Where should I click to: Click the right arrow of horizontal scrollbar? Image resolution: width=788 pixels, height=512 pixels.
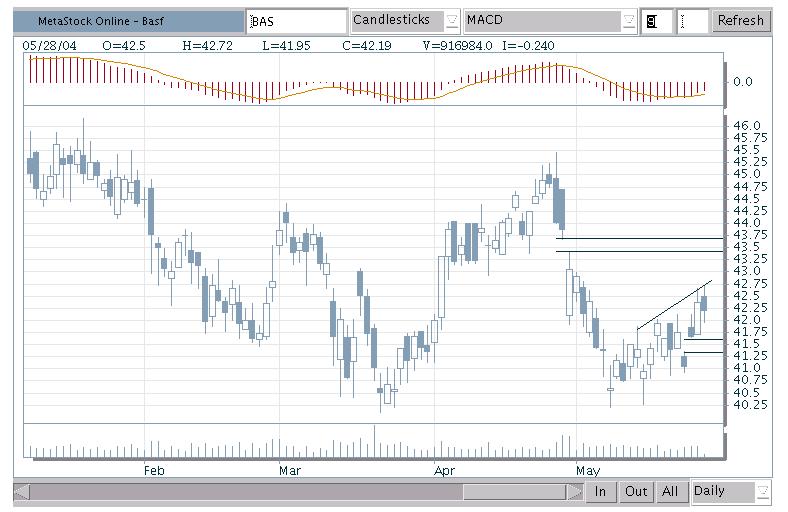click(574, 491)
